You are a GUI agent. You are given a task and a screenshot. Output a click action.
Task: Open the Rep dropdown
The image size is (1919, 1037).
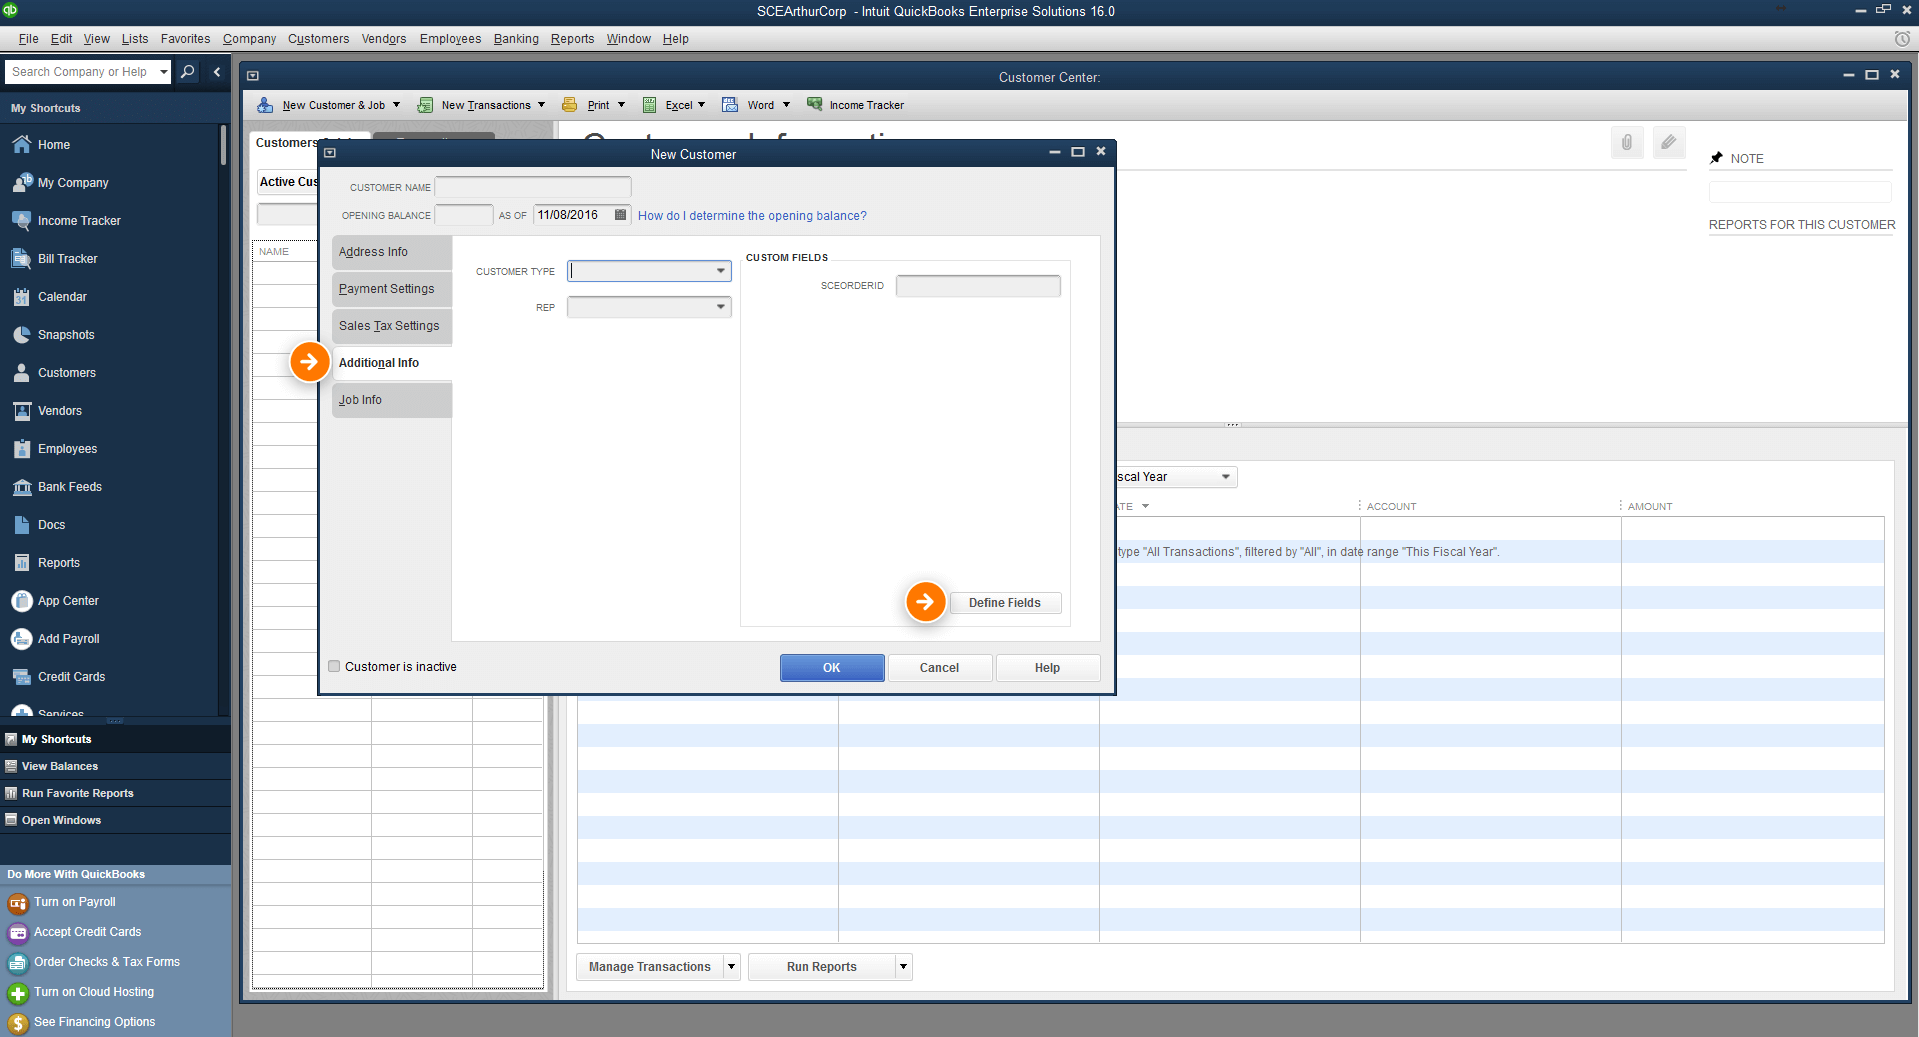pos(720,307)
